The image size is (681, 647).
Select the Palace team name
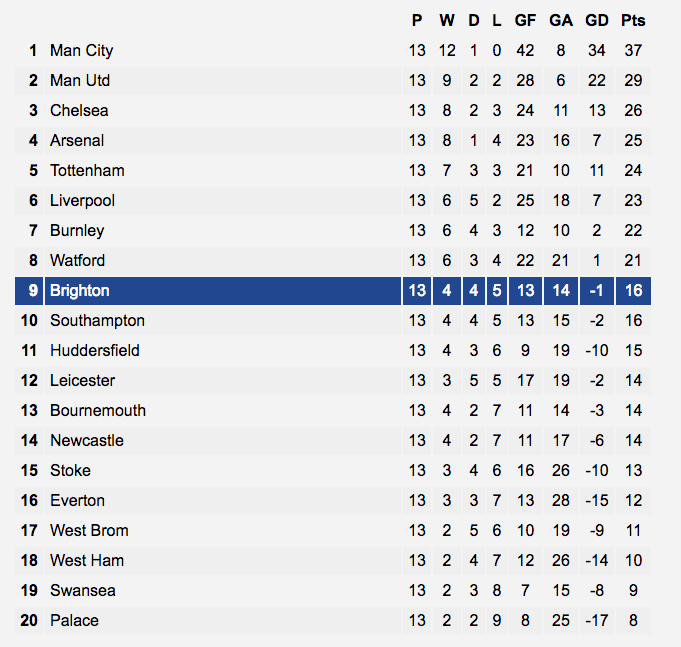coord(74,620)
